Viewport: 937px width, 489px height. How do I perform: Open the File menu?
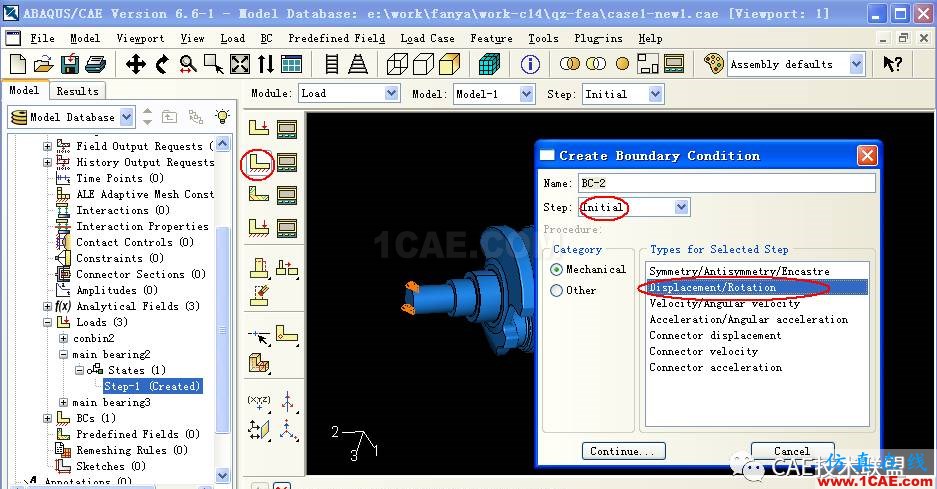(42, 38)
